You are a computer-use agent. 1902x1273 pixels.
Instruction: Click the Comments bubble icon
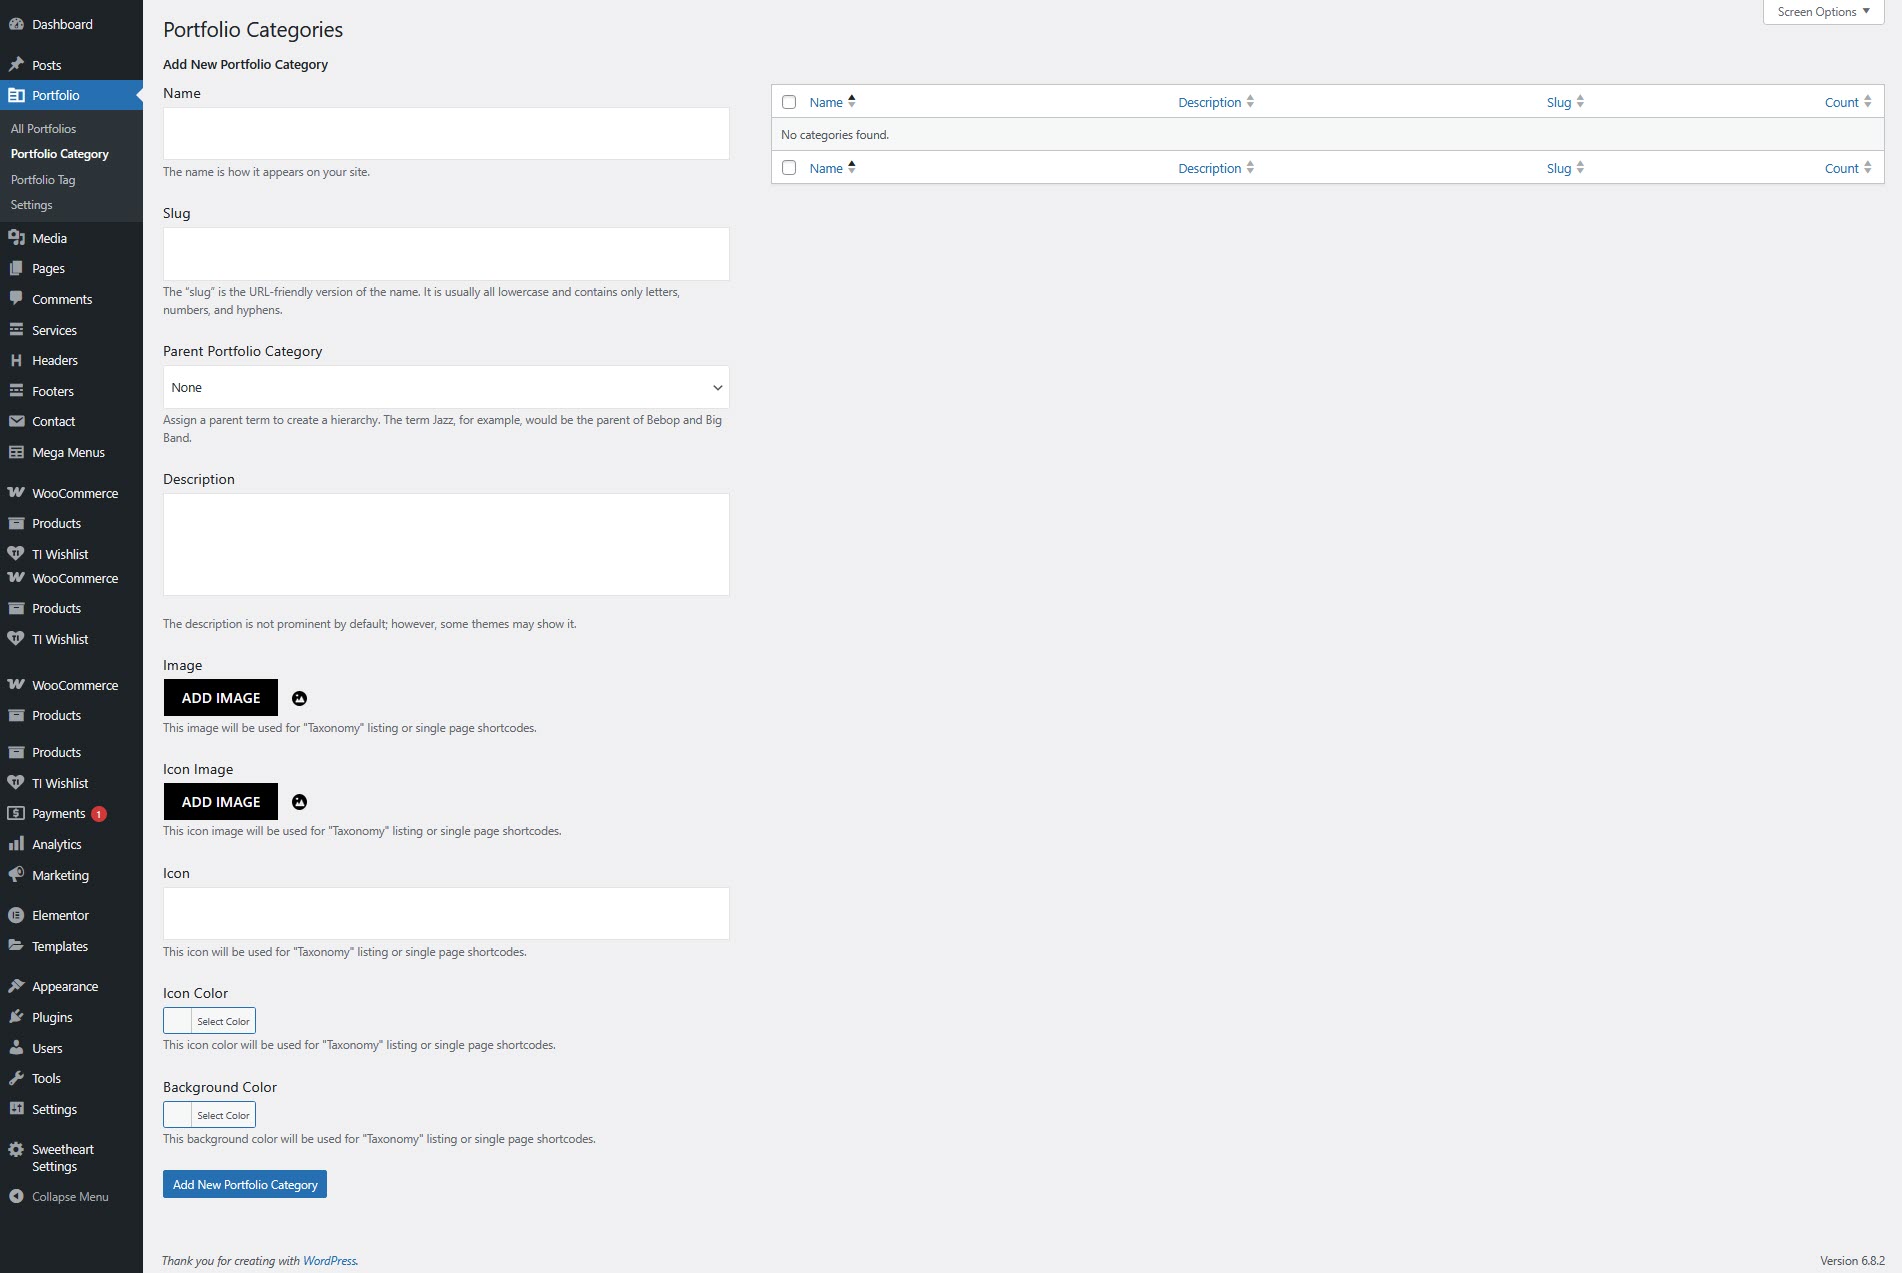click(x=16, y=299)
